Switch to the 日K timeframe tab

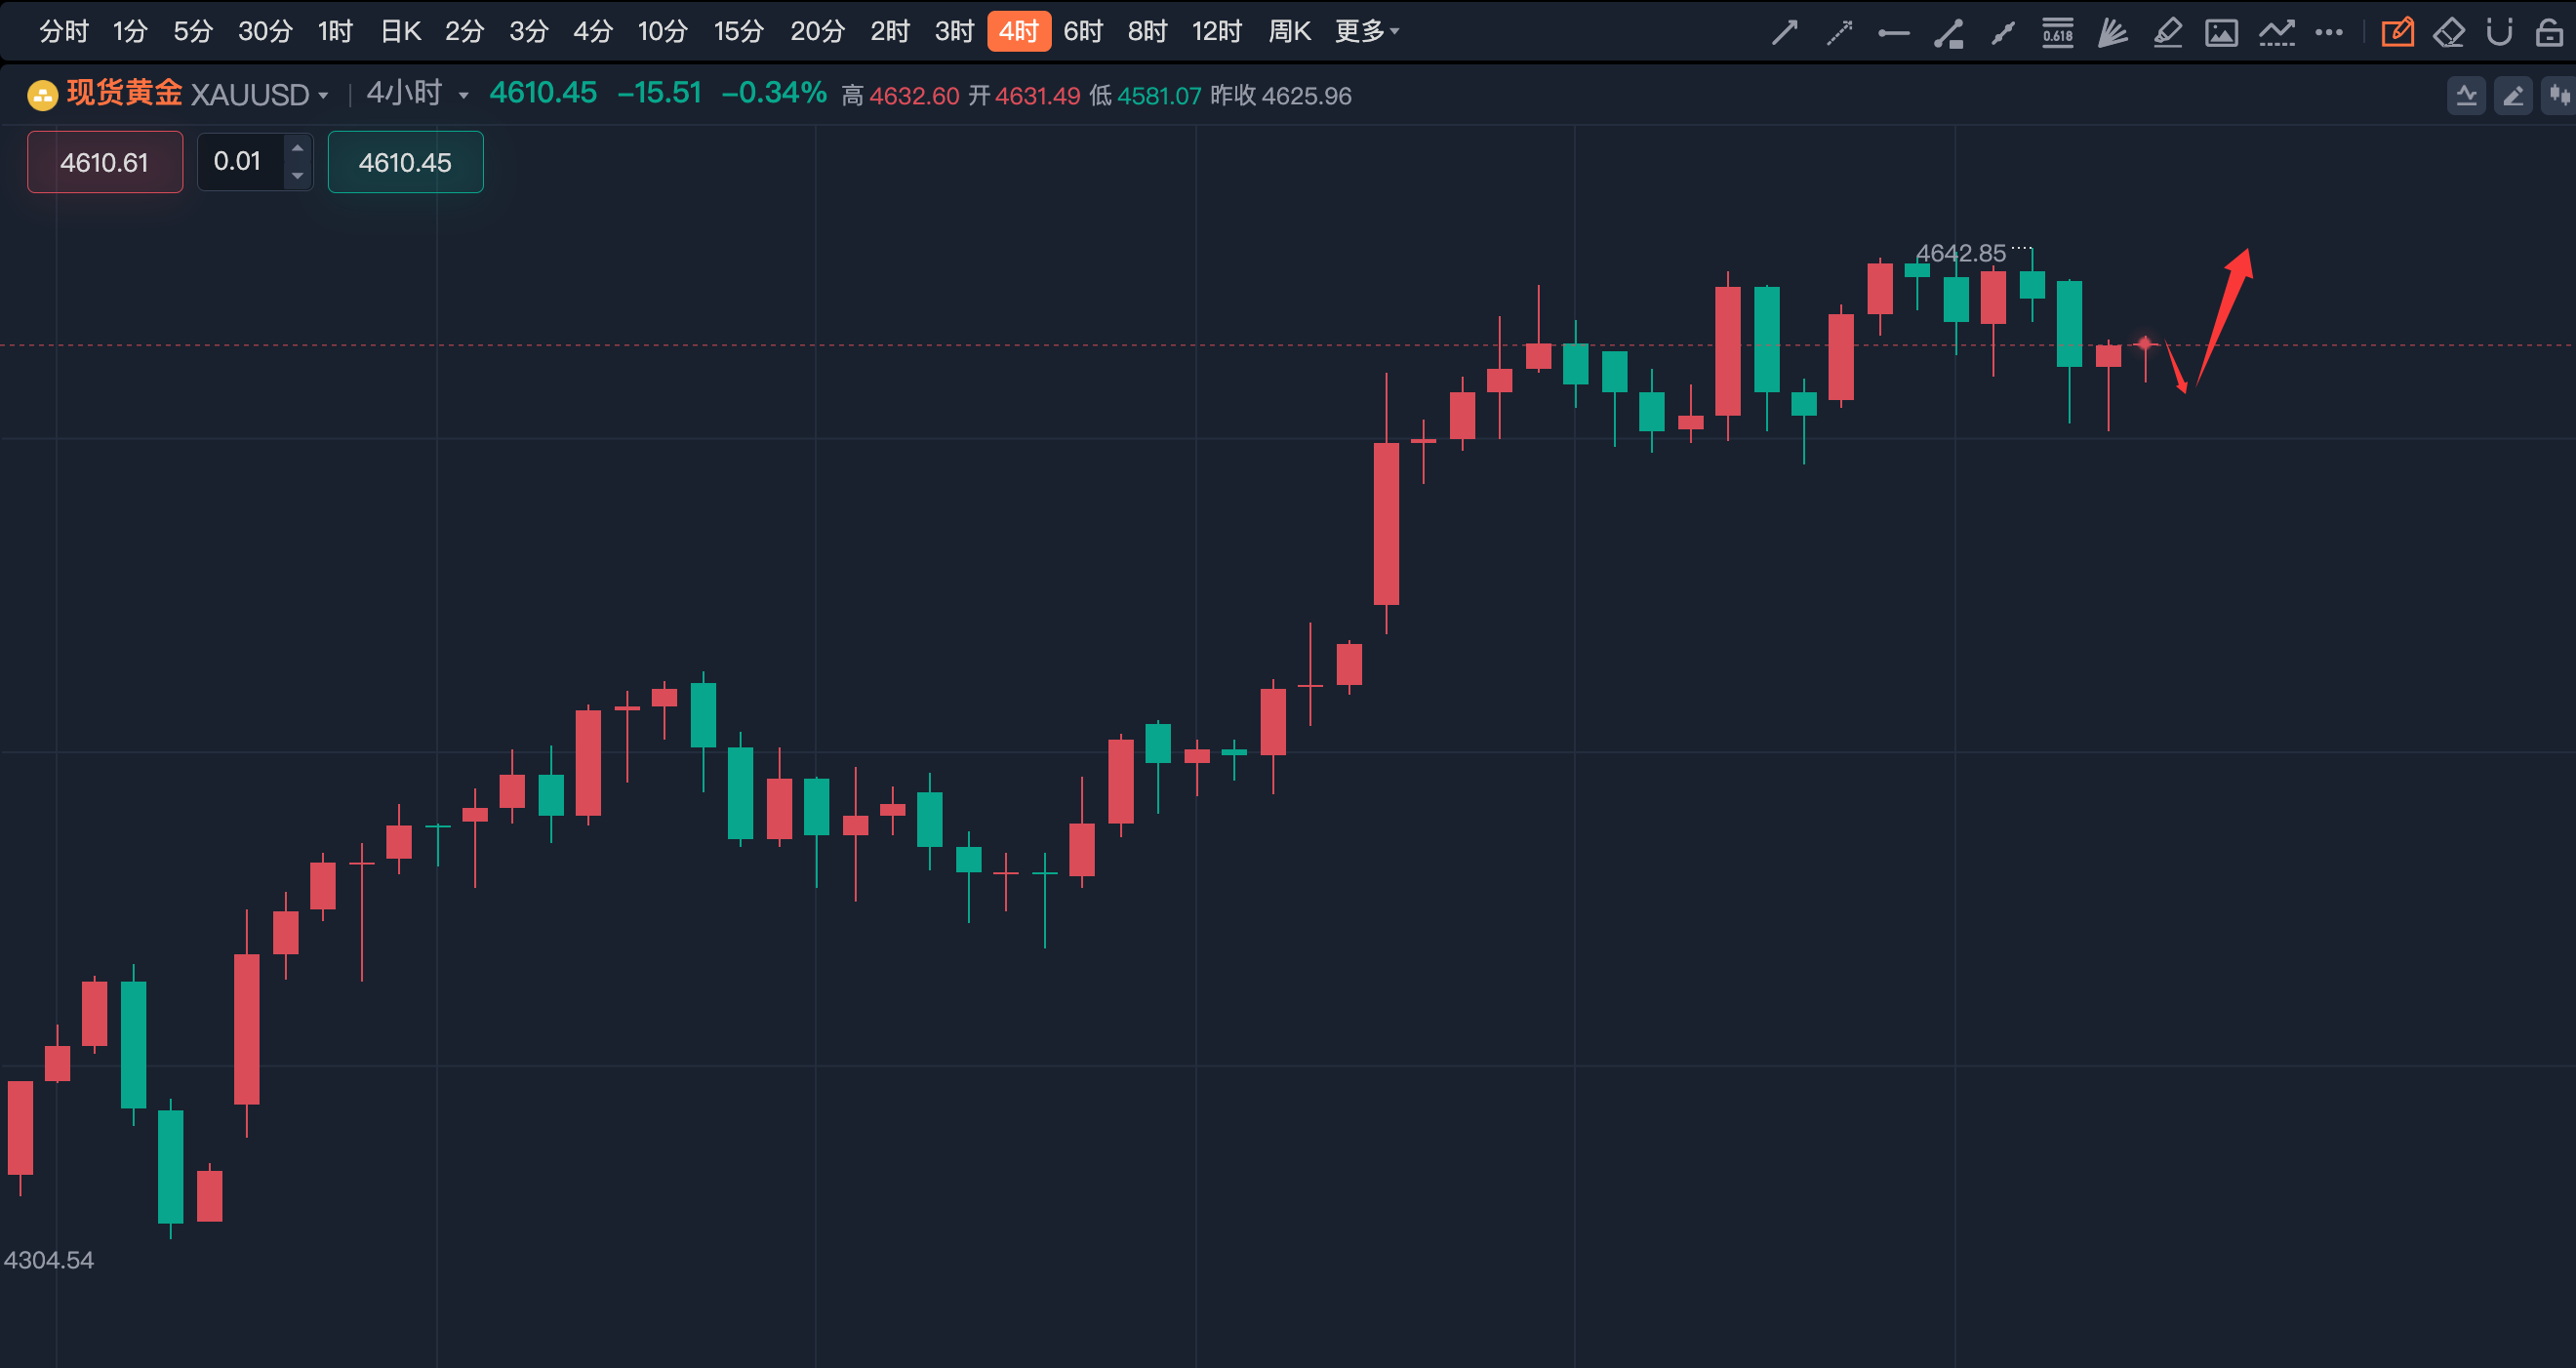(x=400, y=32)
